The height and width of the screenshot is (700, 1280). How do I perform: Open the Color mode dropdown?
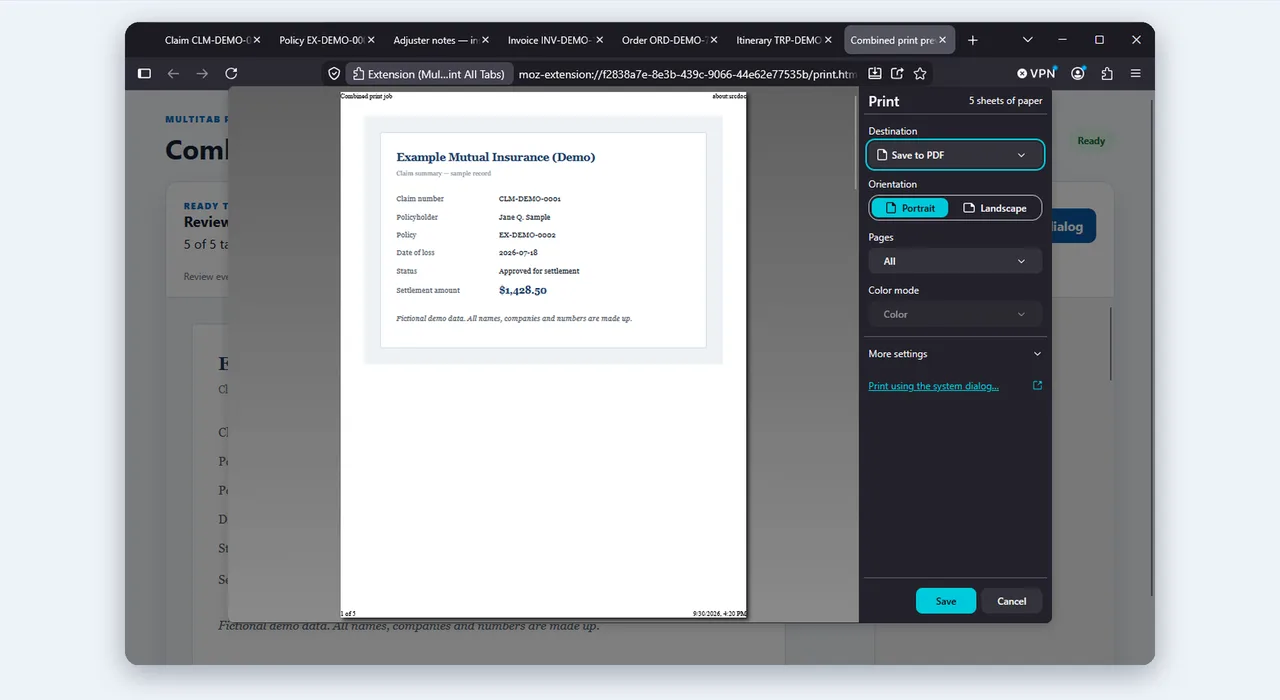955,314
